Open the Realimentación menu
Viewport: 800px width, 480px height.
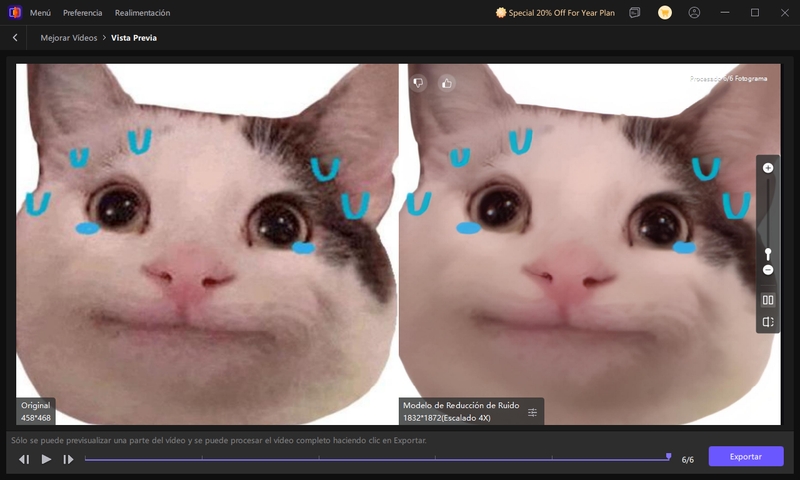point(142,13)
